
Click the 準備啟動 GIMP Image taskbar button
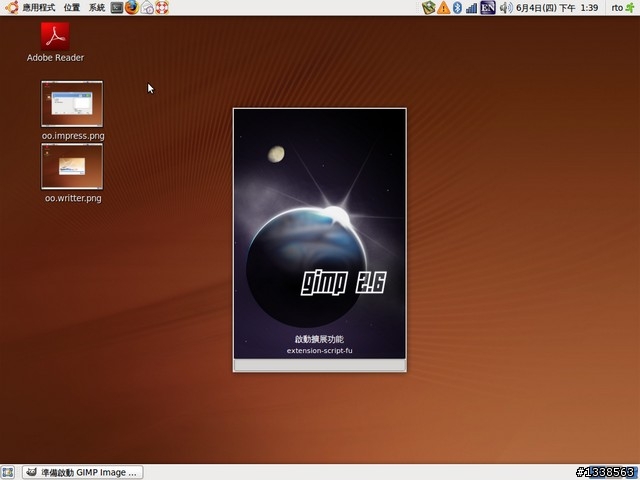coord(83,472)
